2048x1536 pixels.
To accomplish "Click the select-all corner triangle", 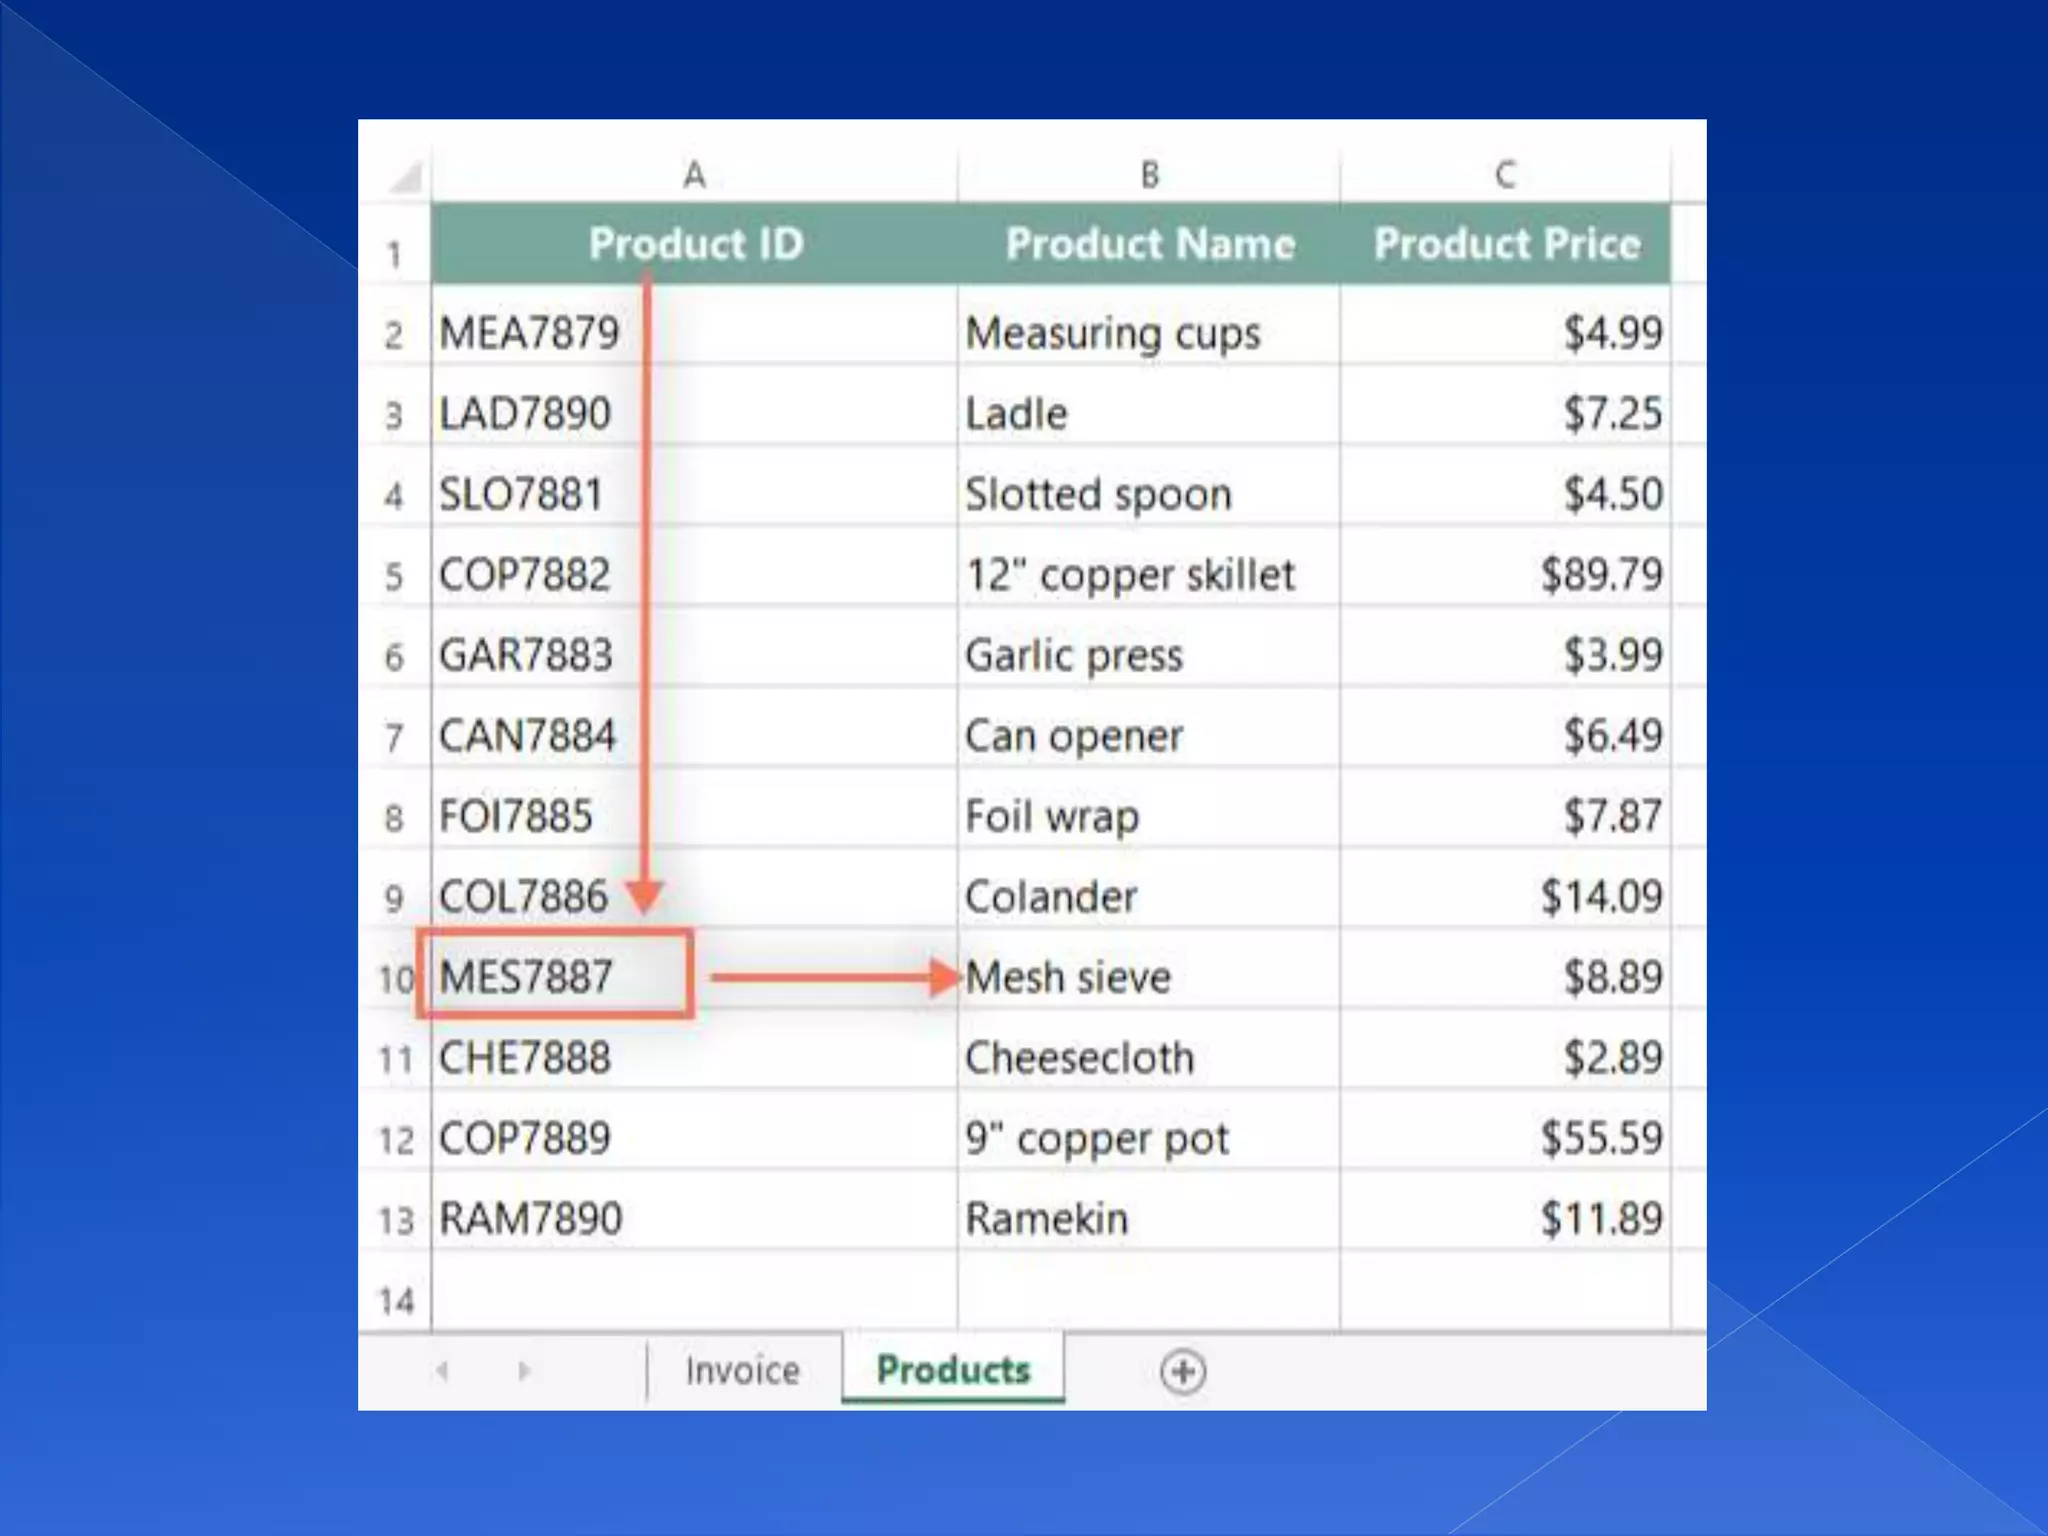I will (405, 178).
